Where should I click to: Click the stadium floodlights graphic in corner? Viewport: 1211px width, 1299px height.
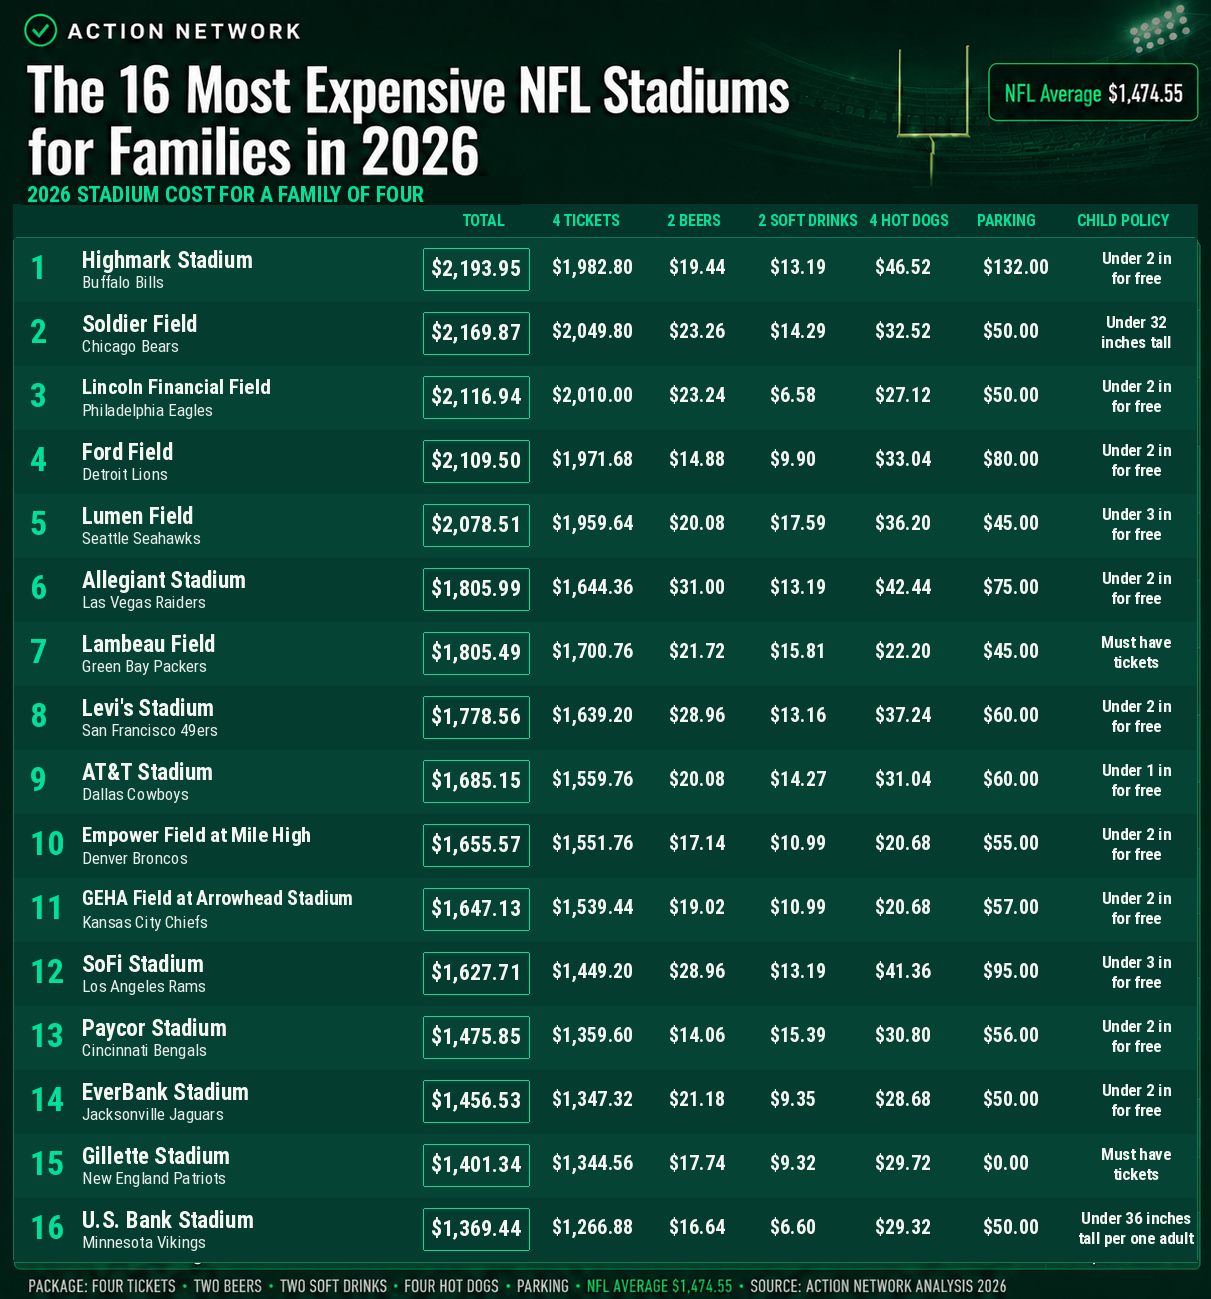click(1158, 28)
